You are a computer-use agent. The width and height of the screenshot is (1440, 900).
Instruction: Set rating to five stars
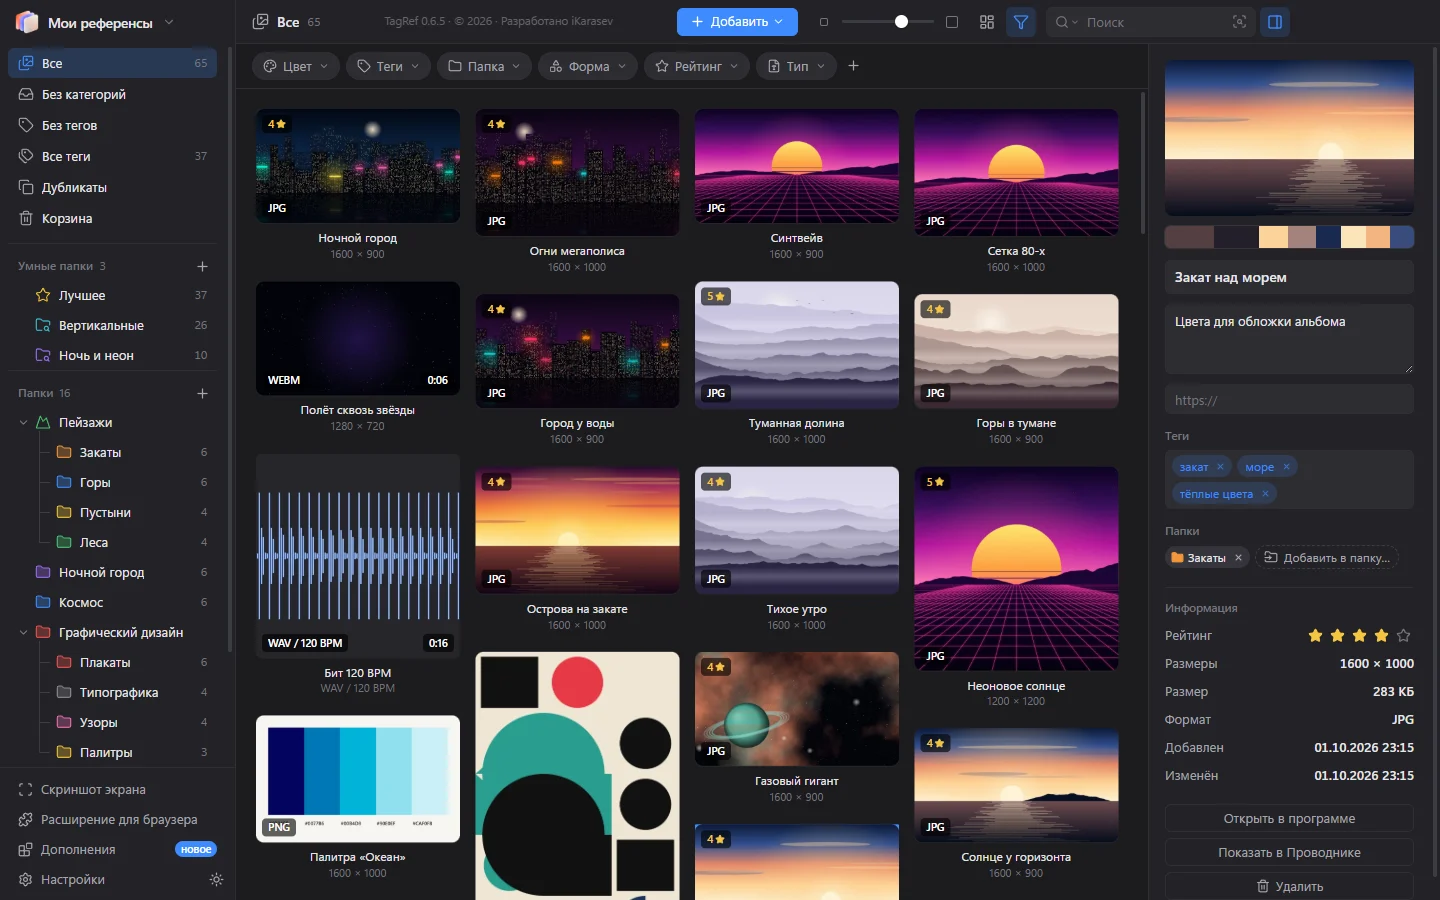click(1403, 636)
